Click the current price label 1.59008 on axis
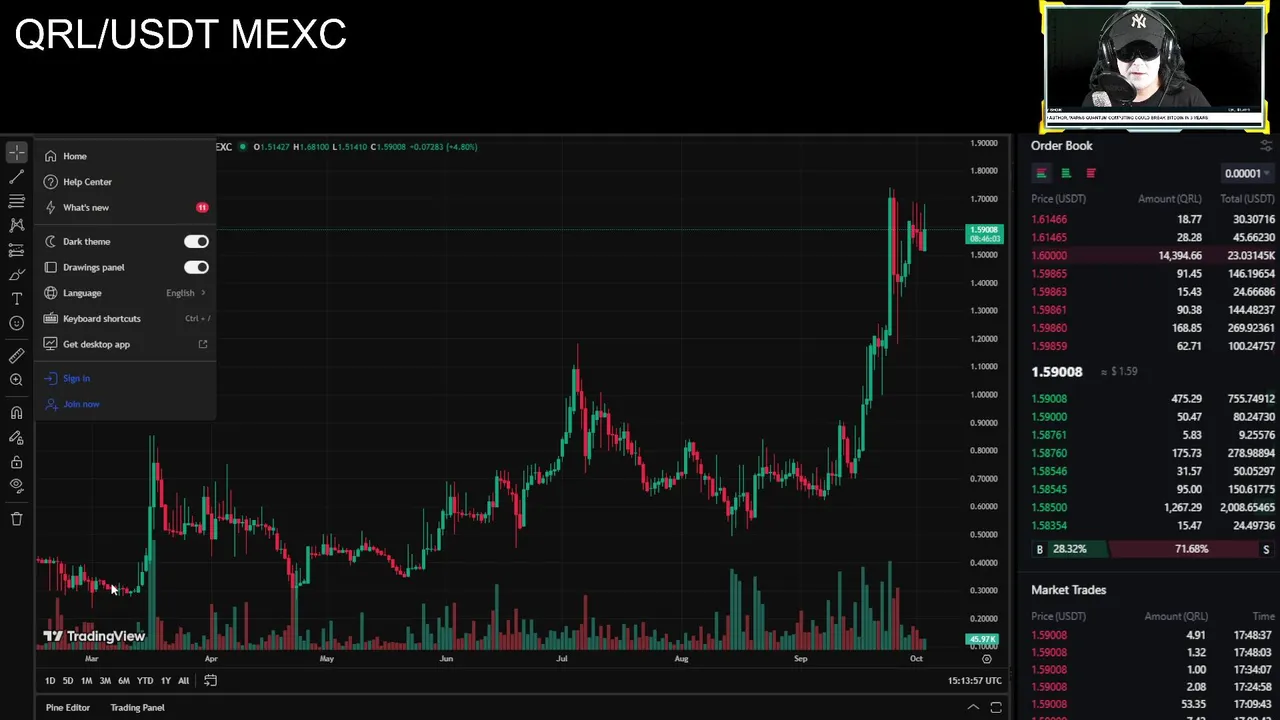1280x720 pixels. click(x=984, y=234)
